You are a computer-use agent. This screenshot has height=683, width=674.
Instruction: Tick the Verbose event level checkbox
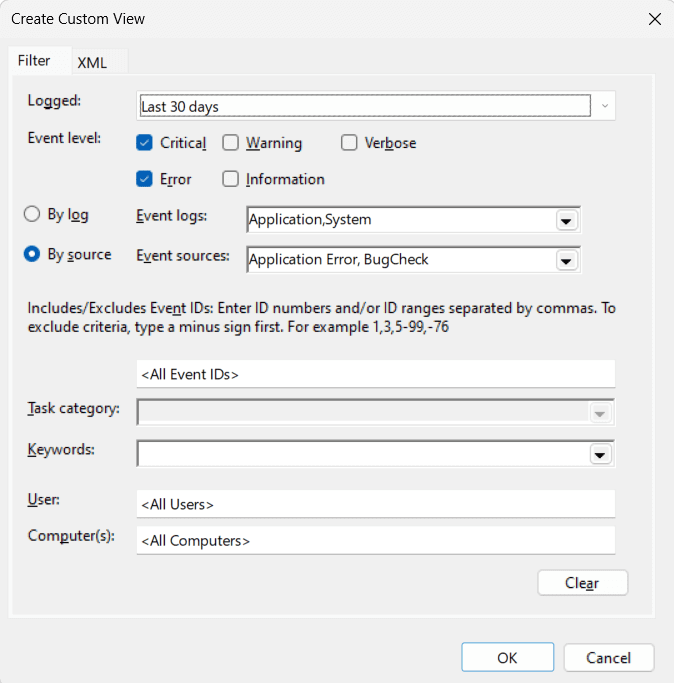(x=349, y=143)
